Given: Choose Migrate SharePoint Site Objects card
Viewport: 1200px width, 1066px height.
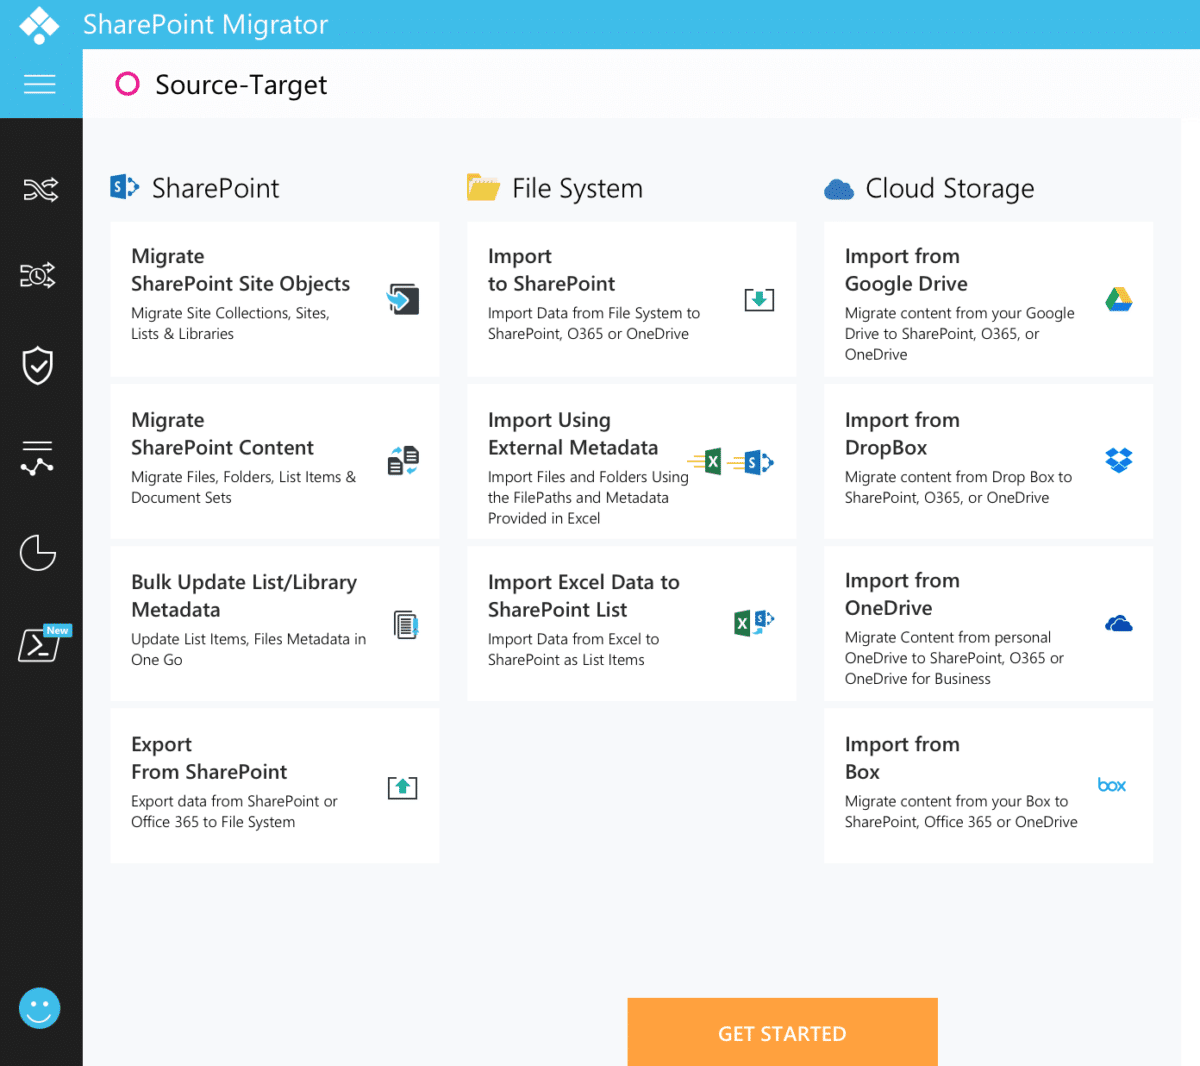Looking at the screenshot, I should pos(274,299).
